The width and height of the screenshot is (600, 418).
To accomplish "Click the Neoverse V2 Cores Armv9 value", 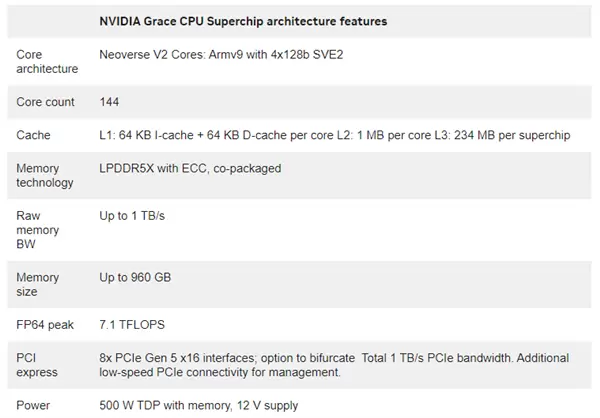I will coord(224,53).
